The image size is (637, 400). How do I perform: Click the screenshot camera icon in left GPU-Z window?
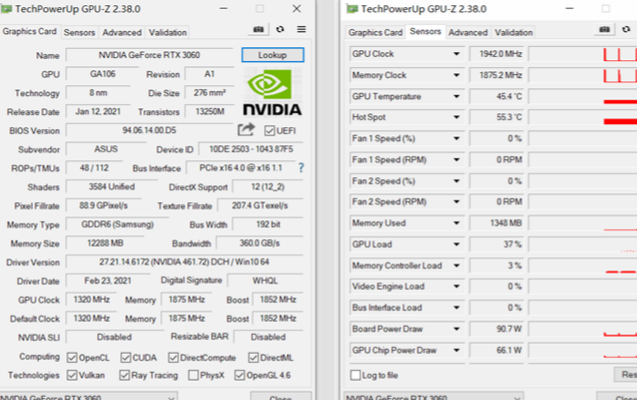(x=258, y=29)
